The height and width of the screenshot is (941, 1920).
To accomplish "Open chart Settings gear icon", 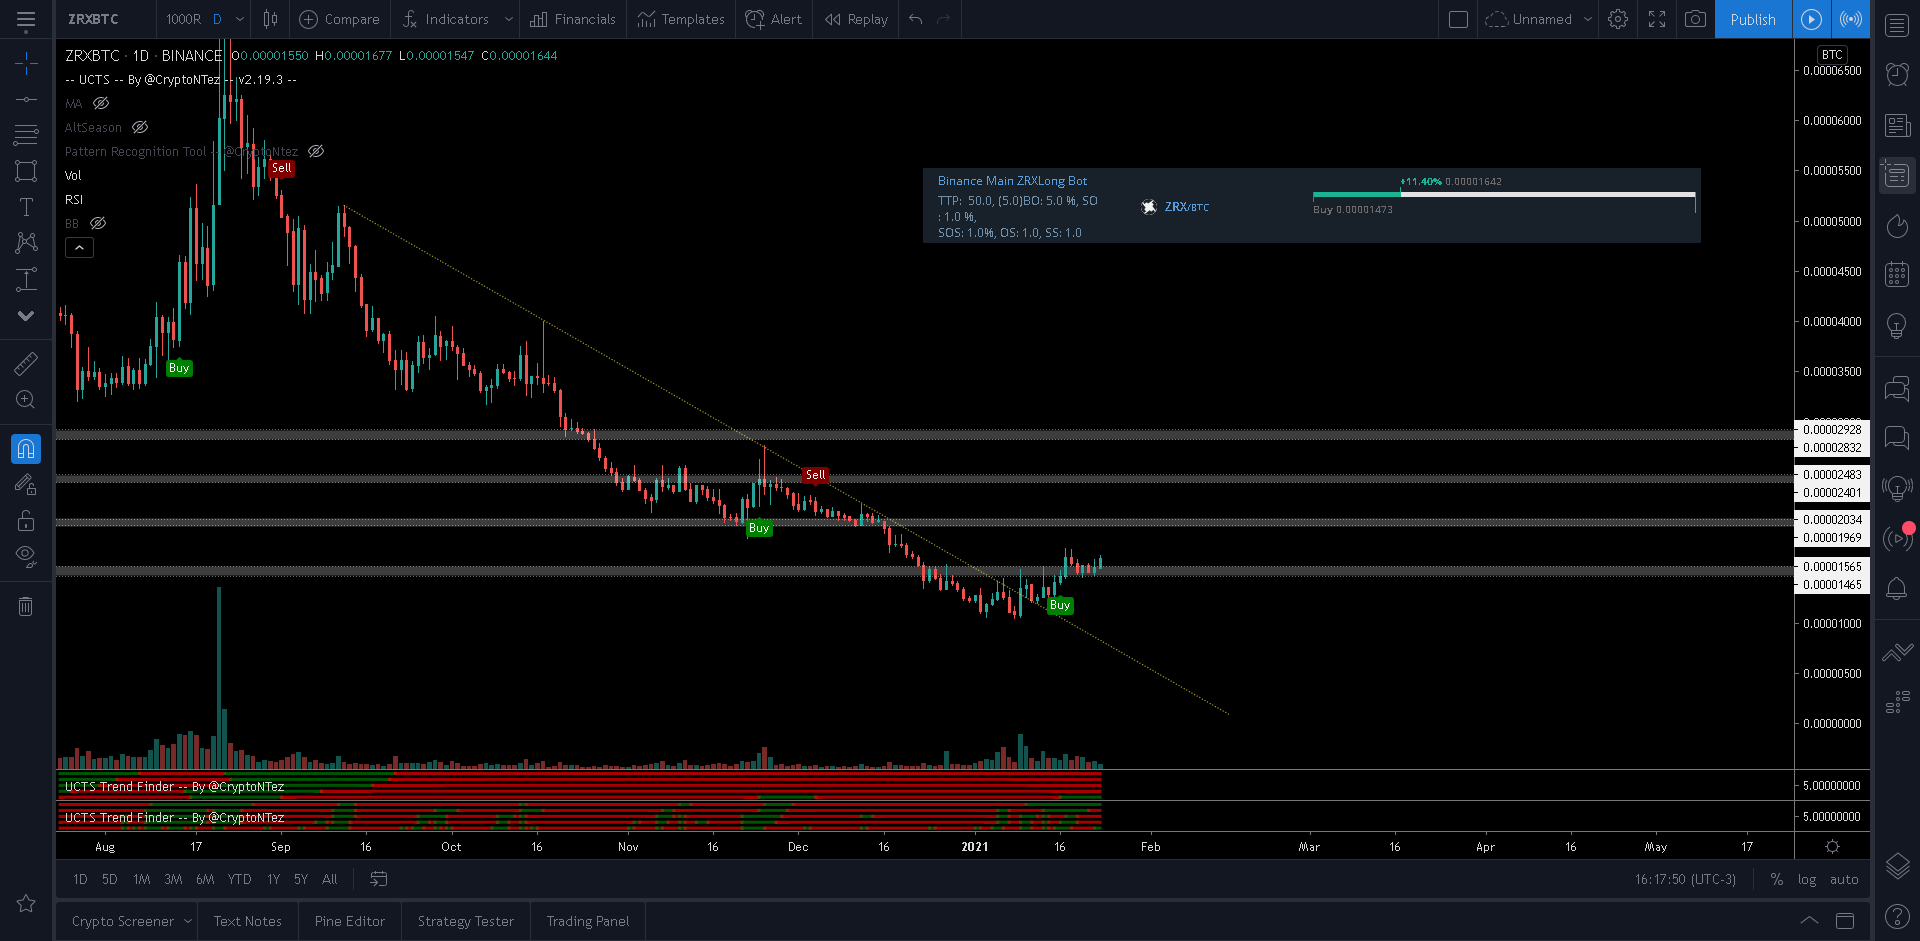I will [x=1618, y=19].
